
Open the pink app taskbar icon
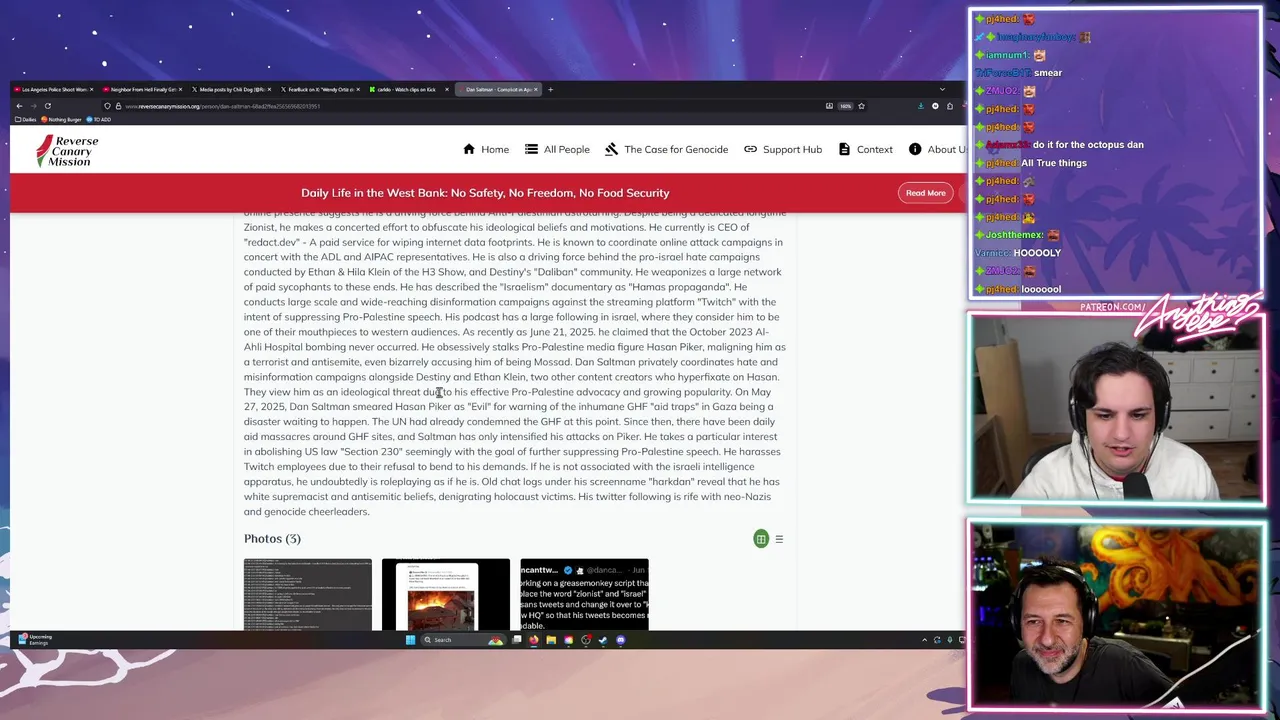pos(568,640)
